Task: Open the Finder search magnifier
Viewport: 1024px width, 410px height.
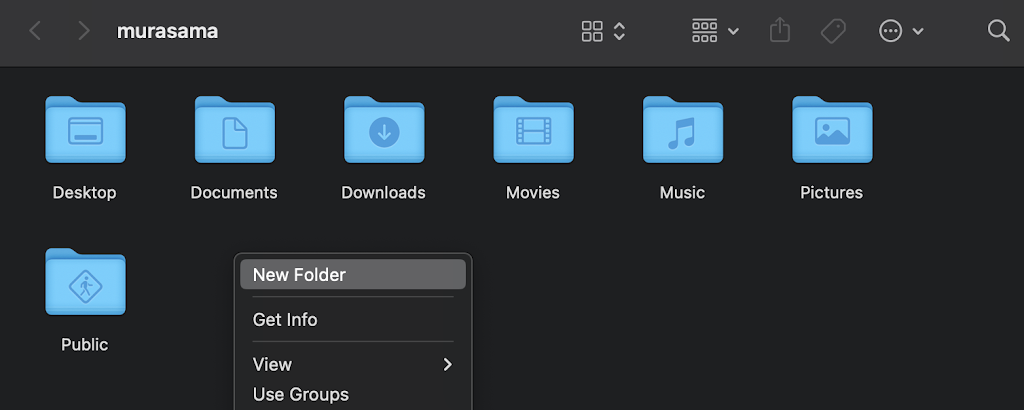Action: (x=998, y=31)
